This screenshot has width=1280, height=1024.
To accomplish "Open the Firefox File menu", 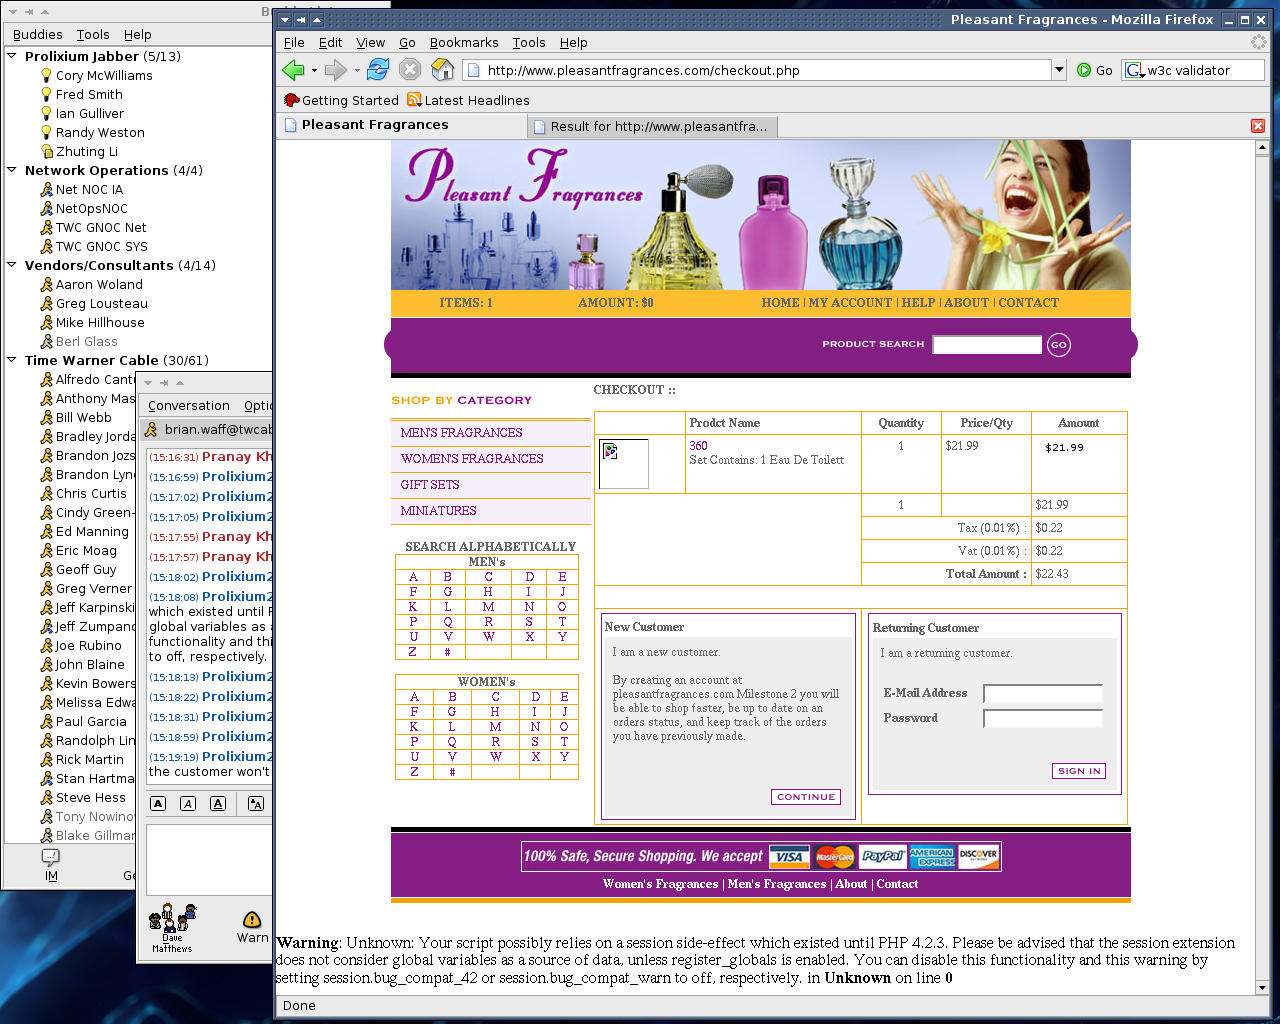I will (294, 43).
